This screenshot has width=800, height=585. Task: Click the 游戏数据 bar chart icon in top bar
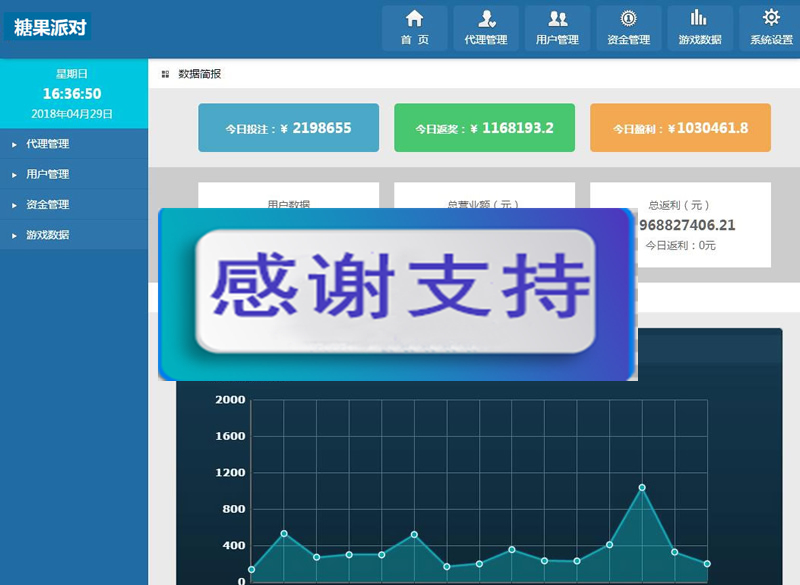coord(699,18)
